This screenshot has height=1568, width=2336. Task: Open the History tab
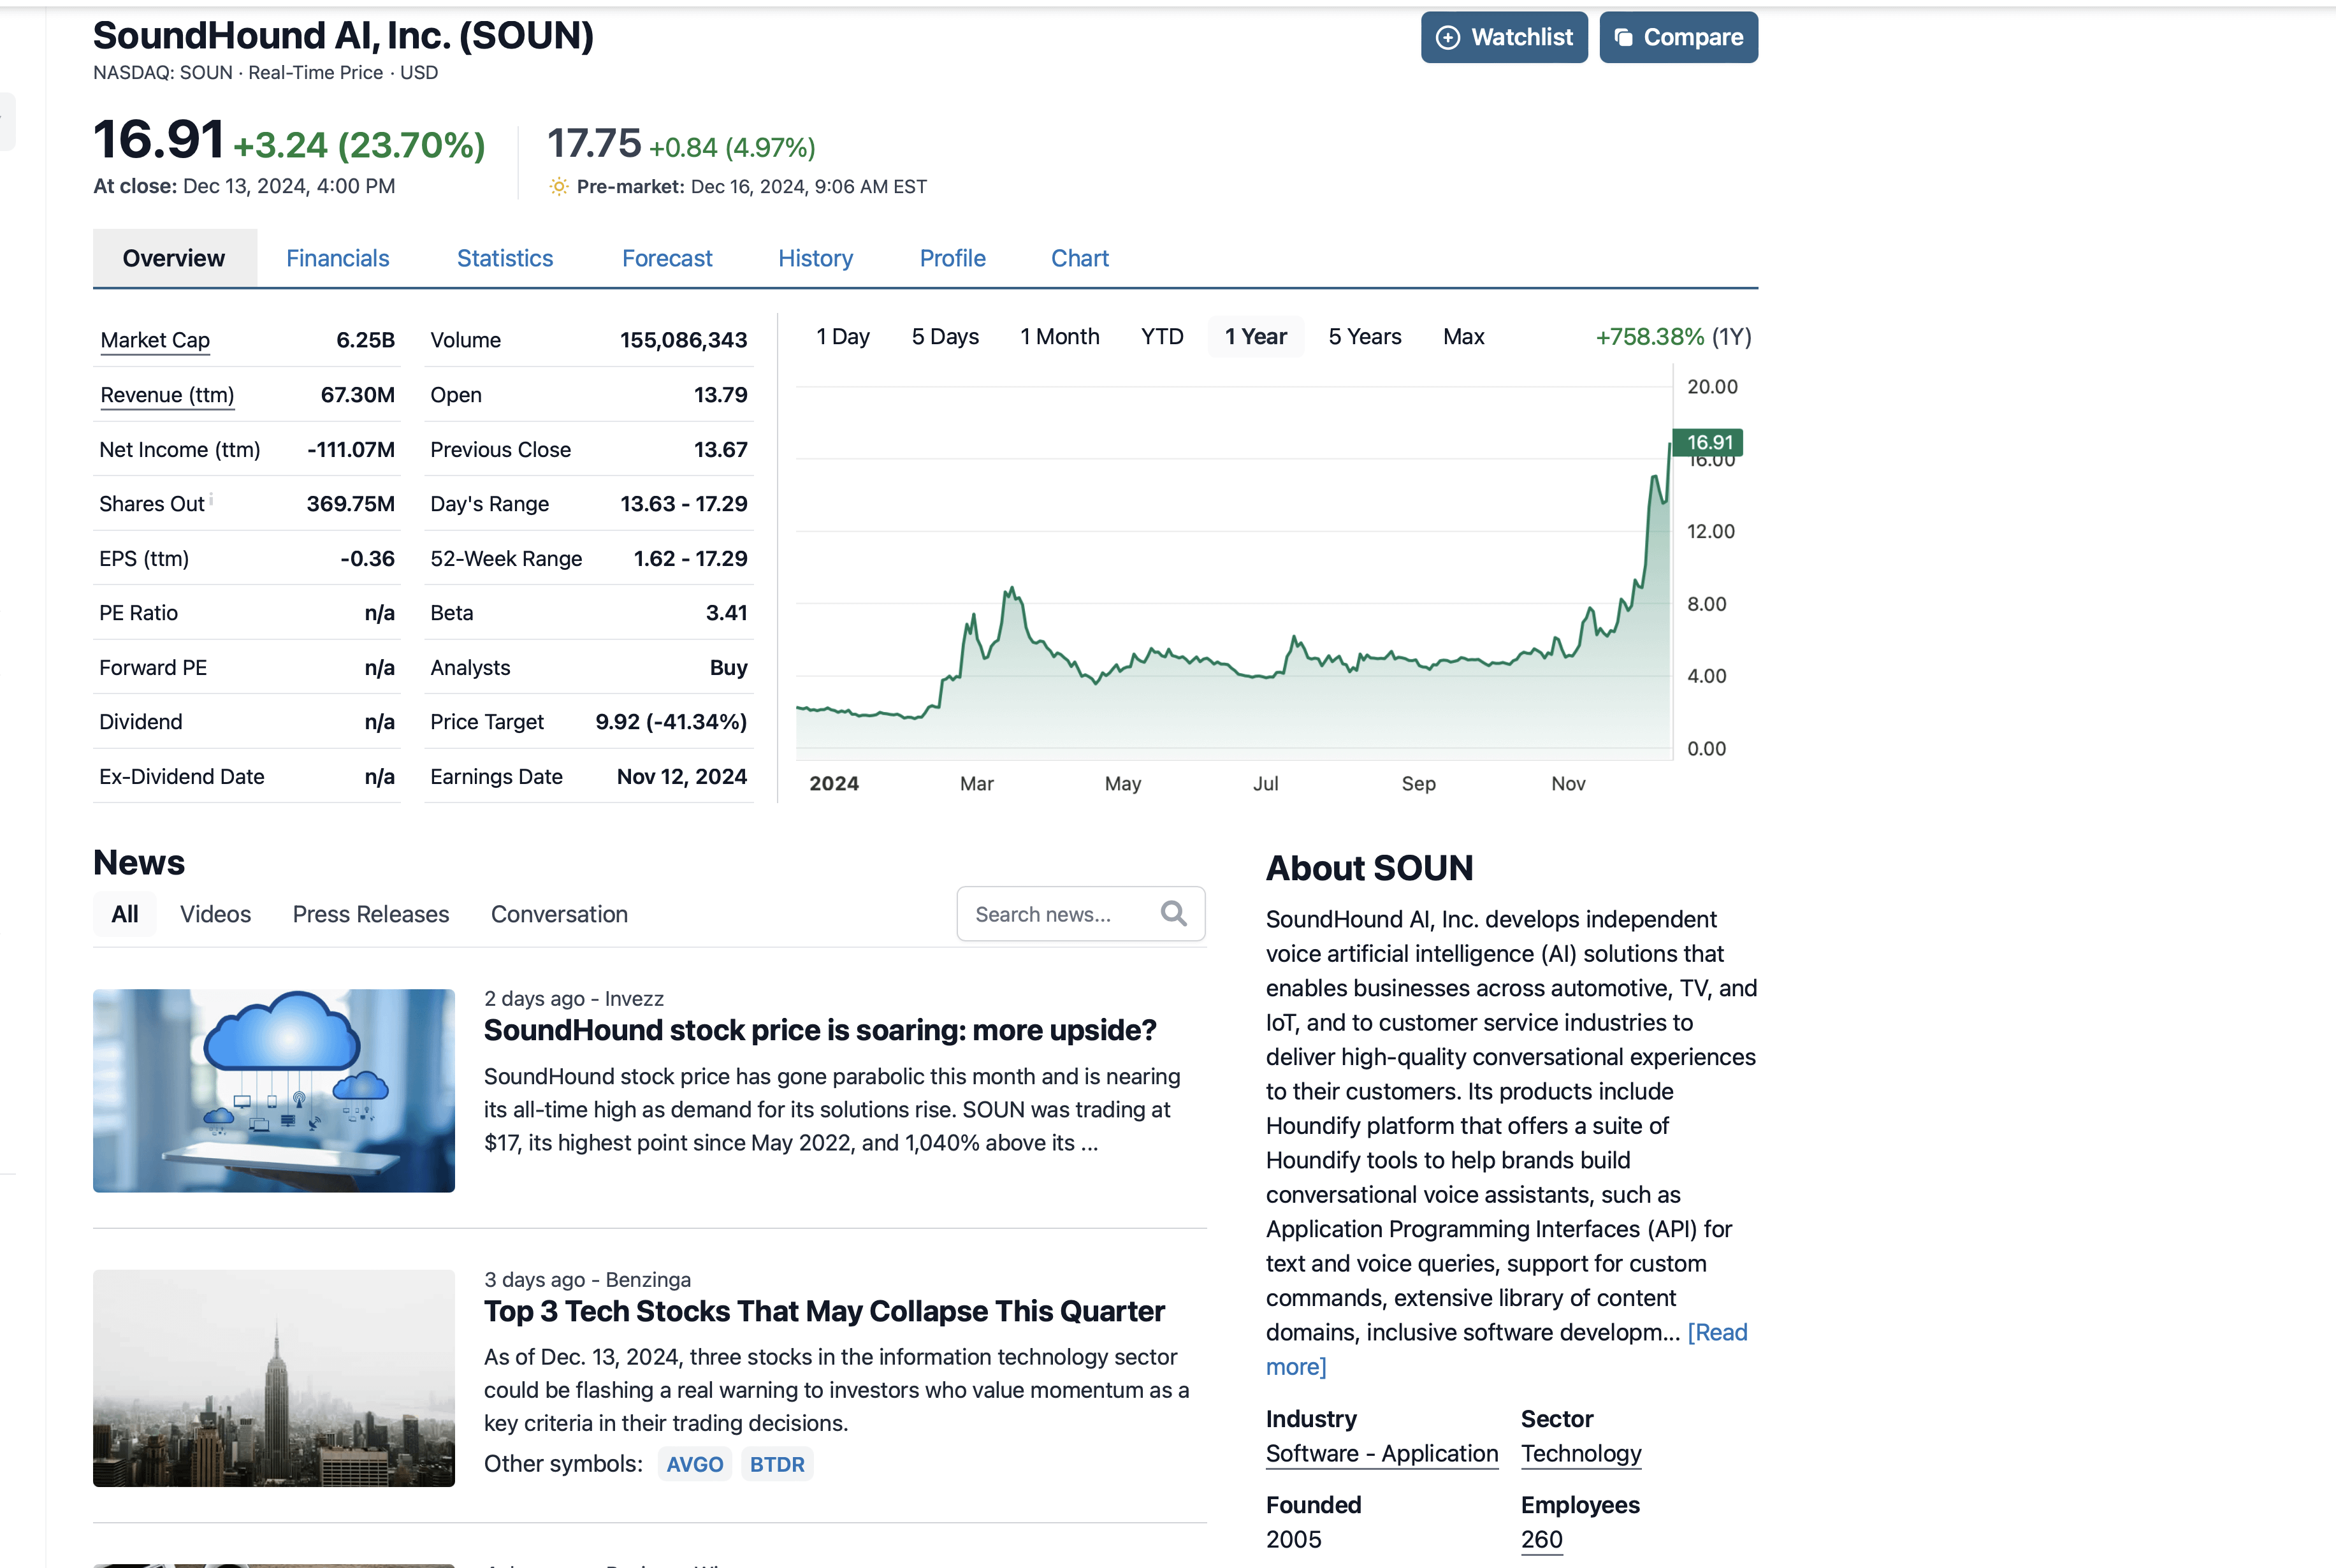816,258
